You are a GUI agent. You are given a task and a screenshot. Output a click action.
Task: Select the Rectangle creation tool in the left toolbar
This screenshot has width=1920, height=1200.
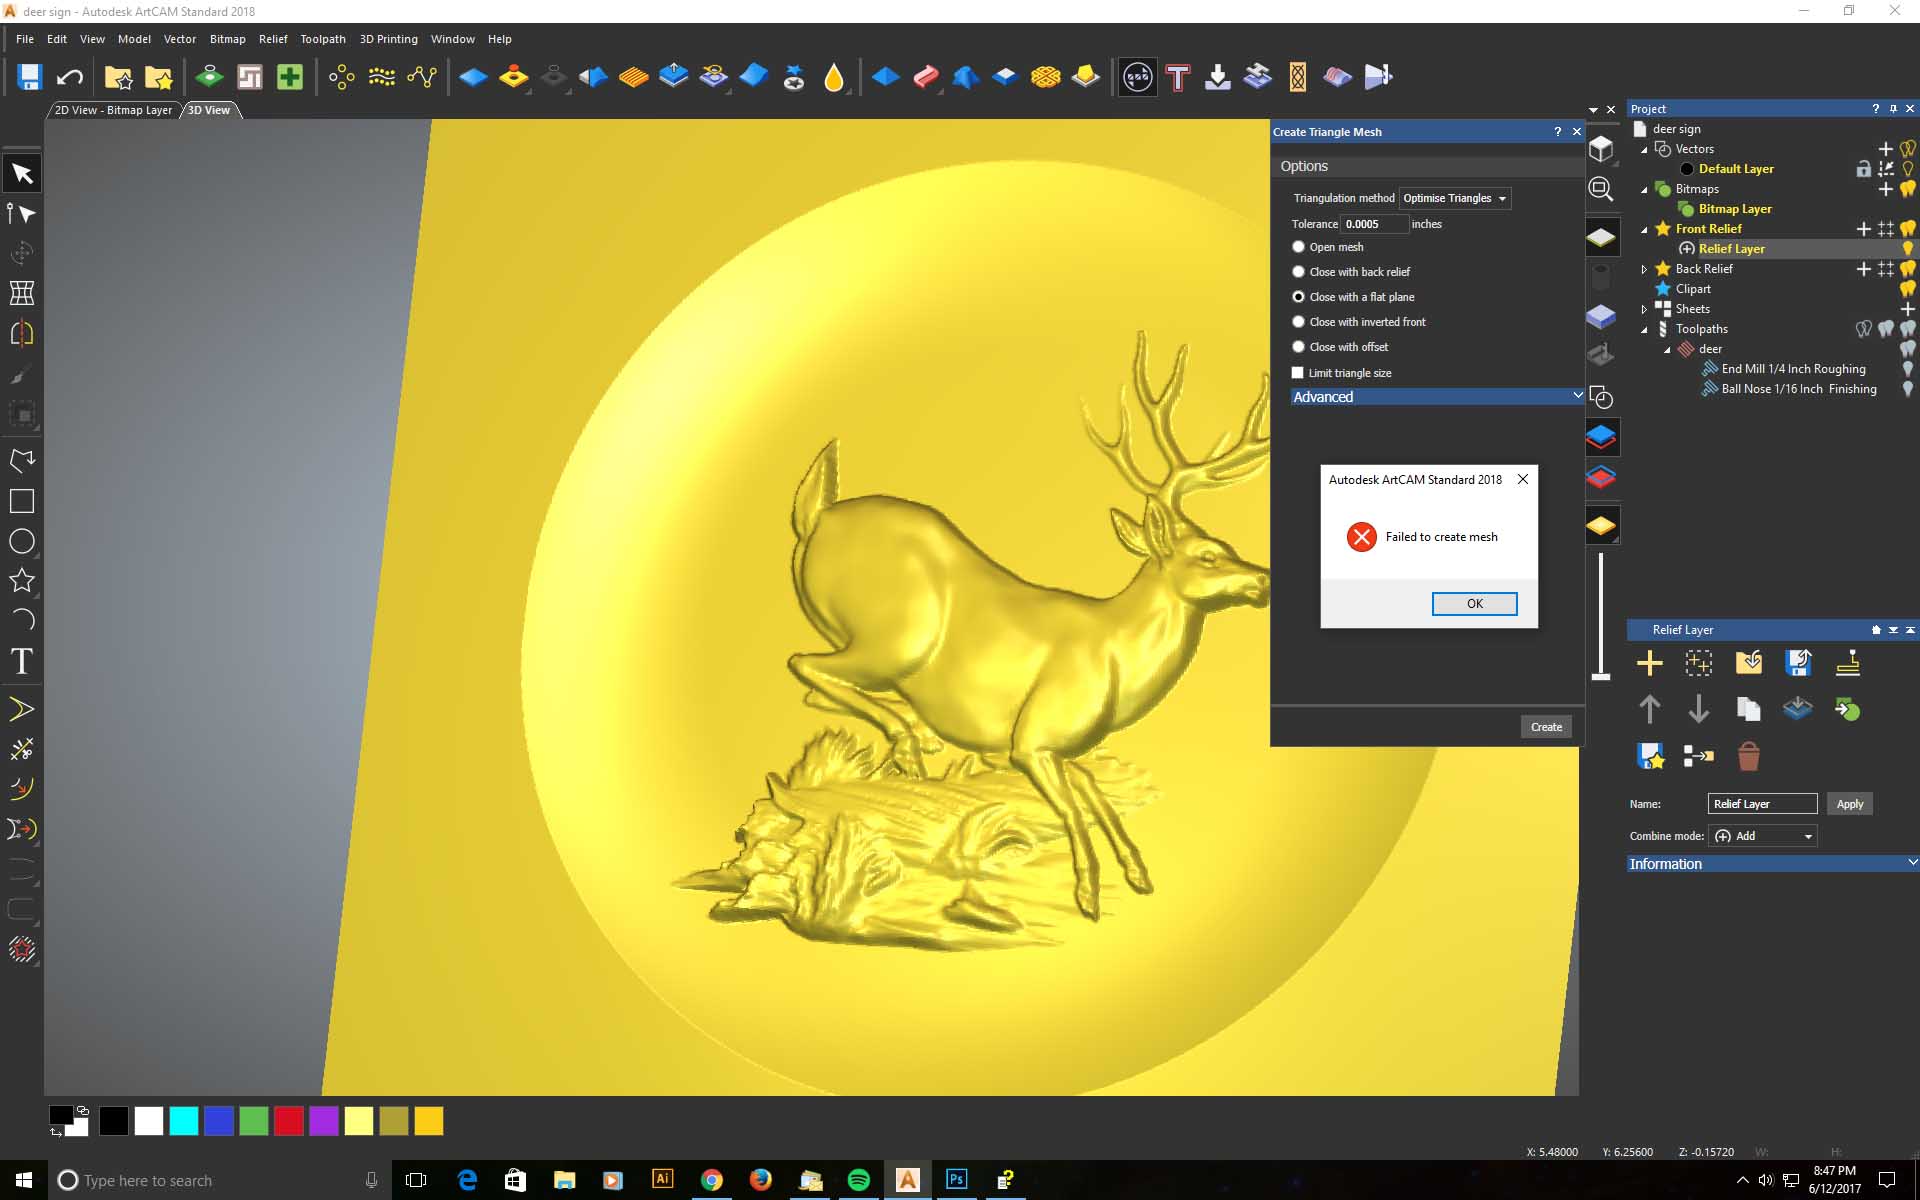(22, 501)
